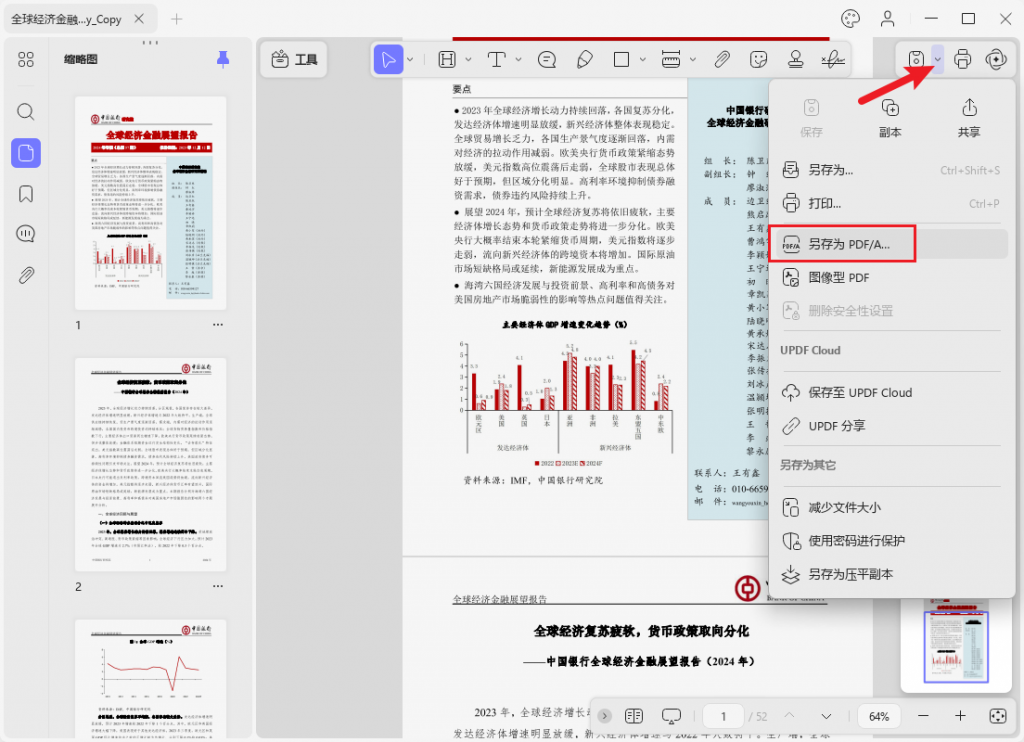
Task: Select page 2 thumbnail
Action: tap(151, 464)
